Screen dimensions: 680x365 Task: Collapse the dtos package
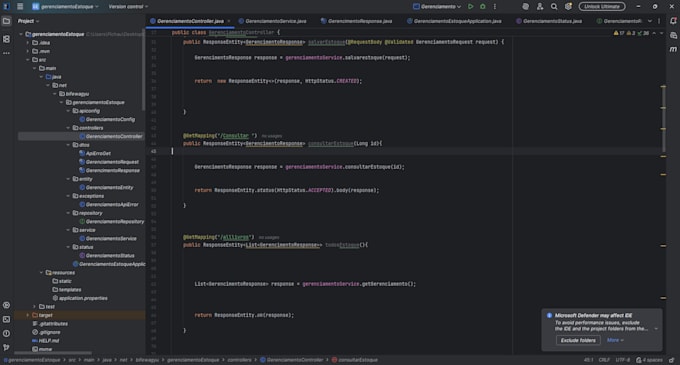tap(69, 145)
